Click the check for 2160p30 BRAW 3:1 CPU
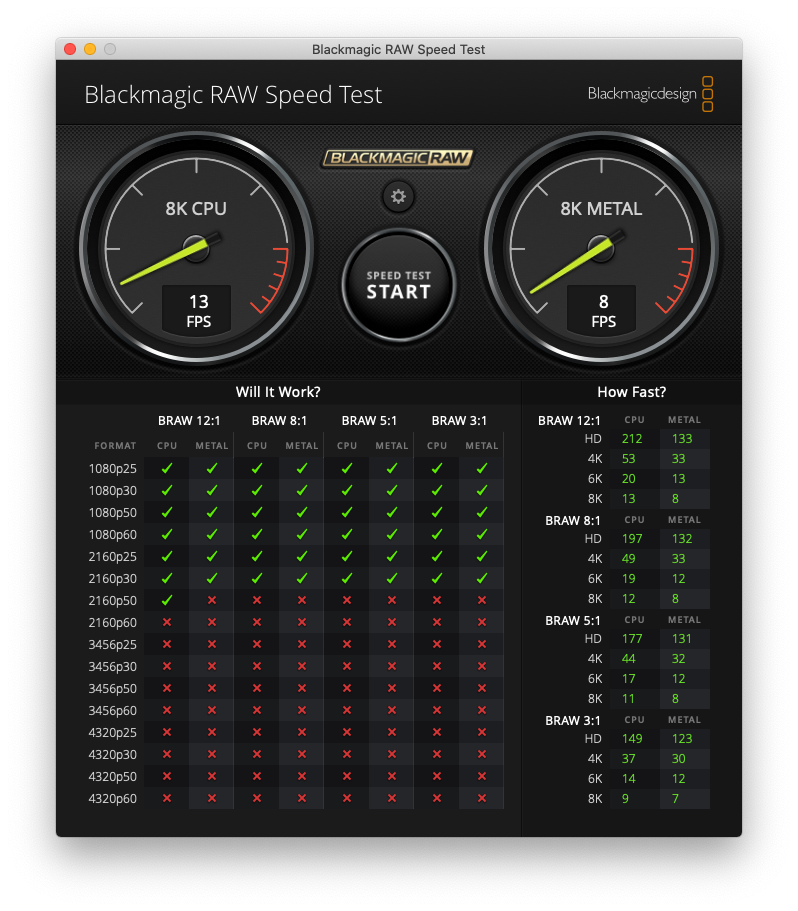Viewport: 798px width, 911px height. [x=437, y=579]
